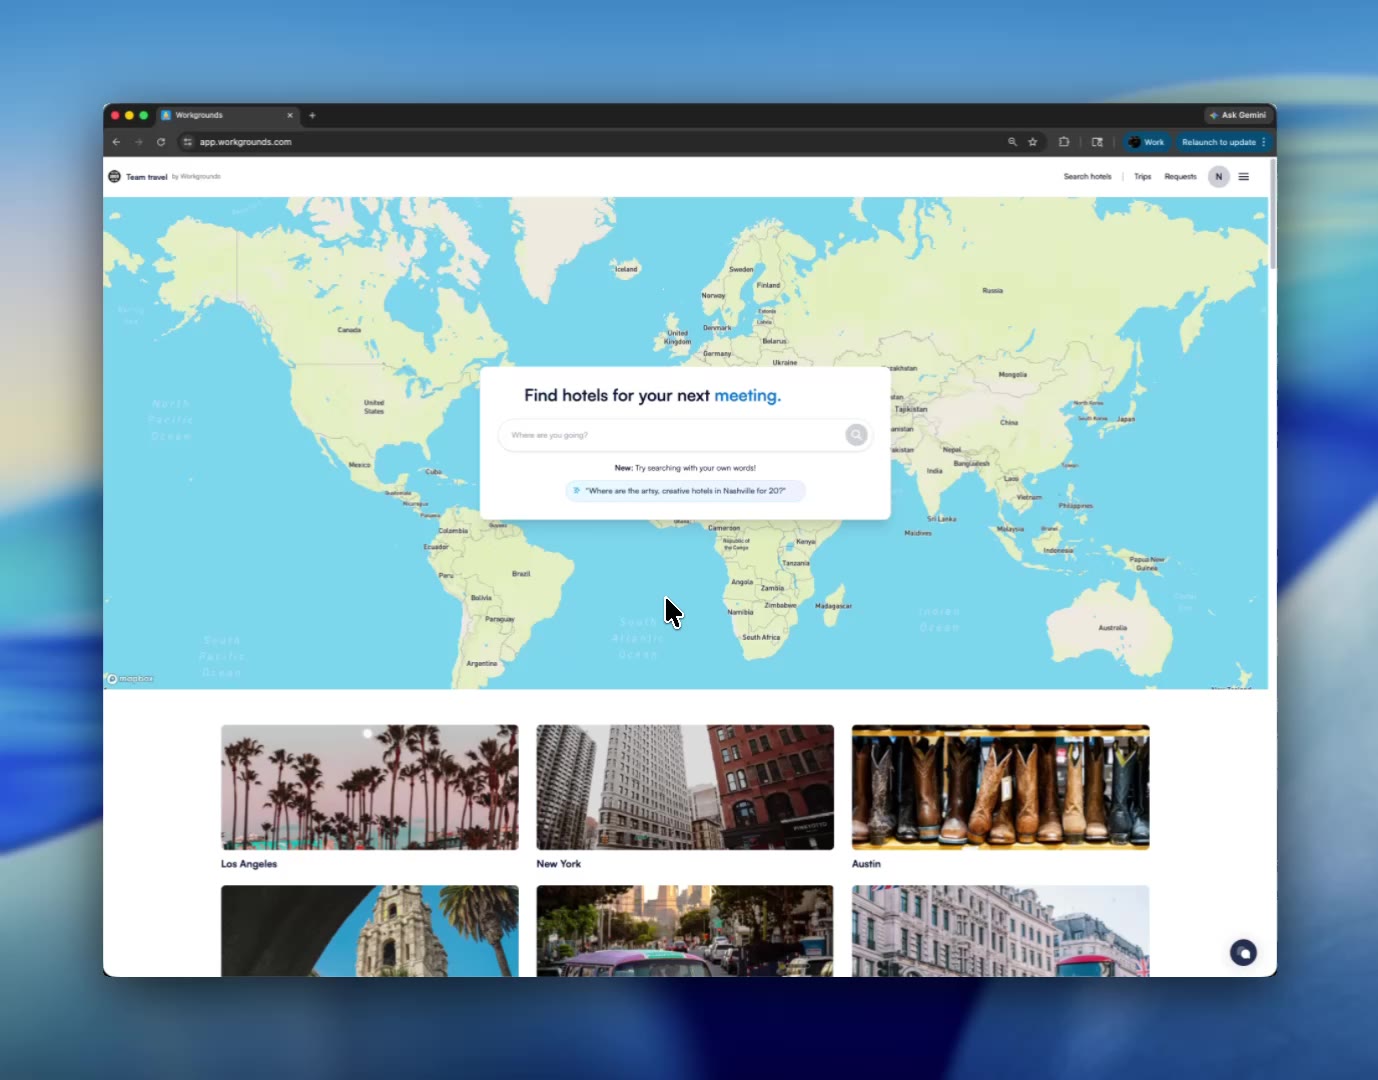This screenshot has height=1080, width=1378.
Task: Open the Chrome three-dot menu
Action: (1263, 141)
